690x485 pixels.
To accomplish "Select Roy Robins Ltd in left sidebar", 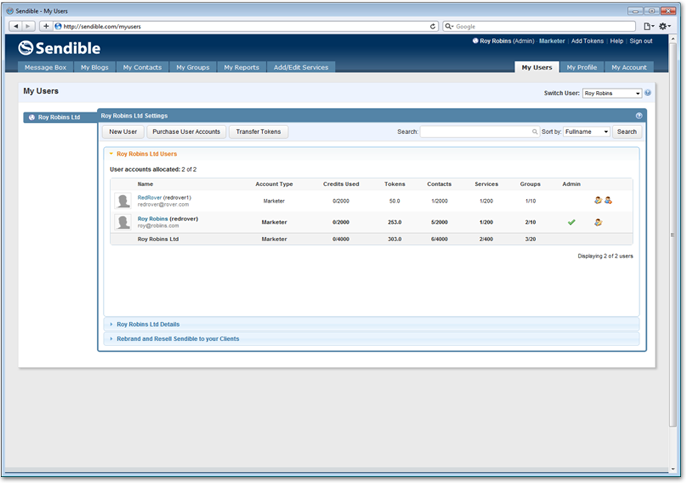I will tap(60, 118).
